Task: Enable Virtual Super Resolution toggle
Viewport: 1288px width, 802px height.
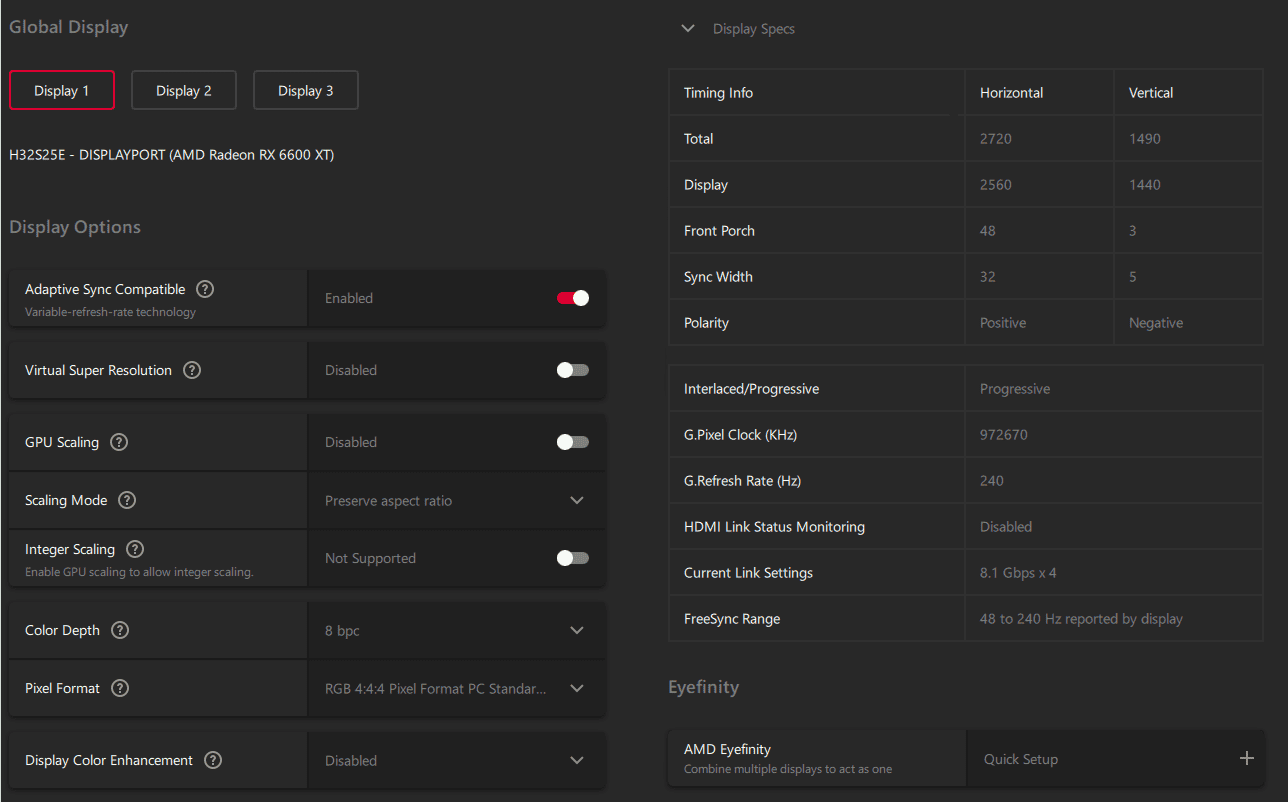Action: 572,370
